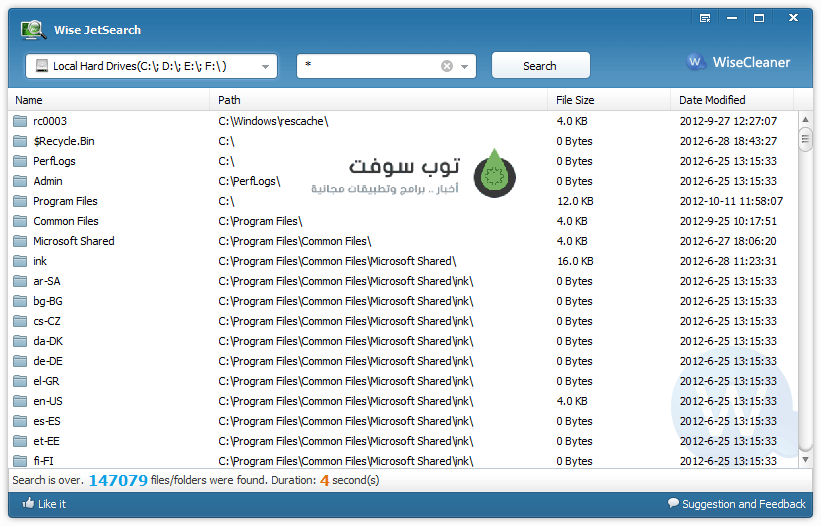Click the thumbs-up Like it icon
821x526 pixels.
pyautogui.click(x=28, y=503)
